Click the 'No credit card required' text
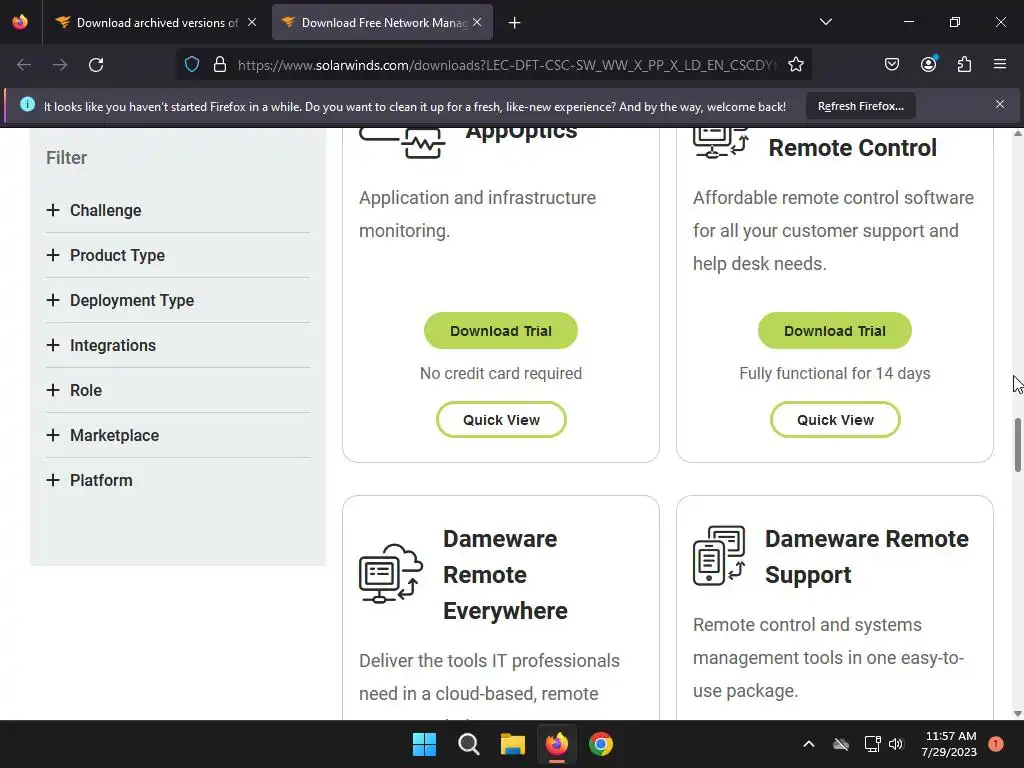 [x=501, y=374]
